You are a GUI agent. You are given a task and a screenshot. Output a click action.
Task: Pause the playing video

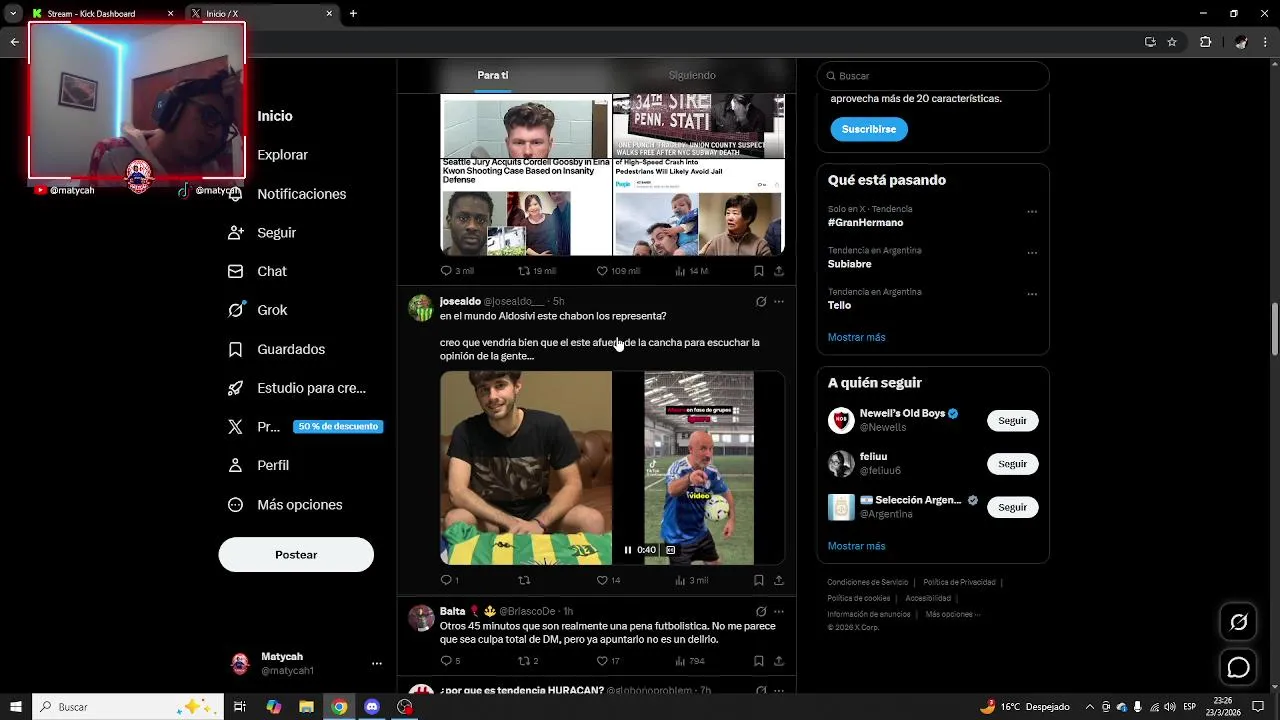pos(628,550)
